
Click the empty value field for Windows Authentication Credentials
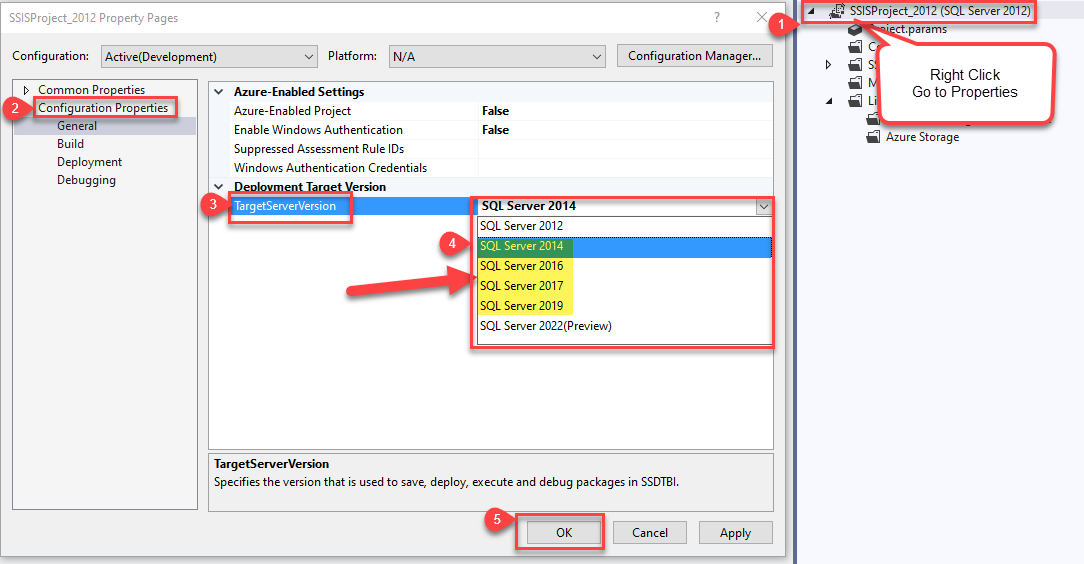pyautogui.click(x=625, y=168)
